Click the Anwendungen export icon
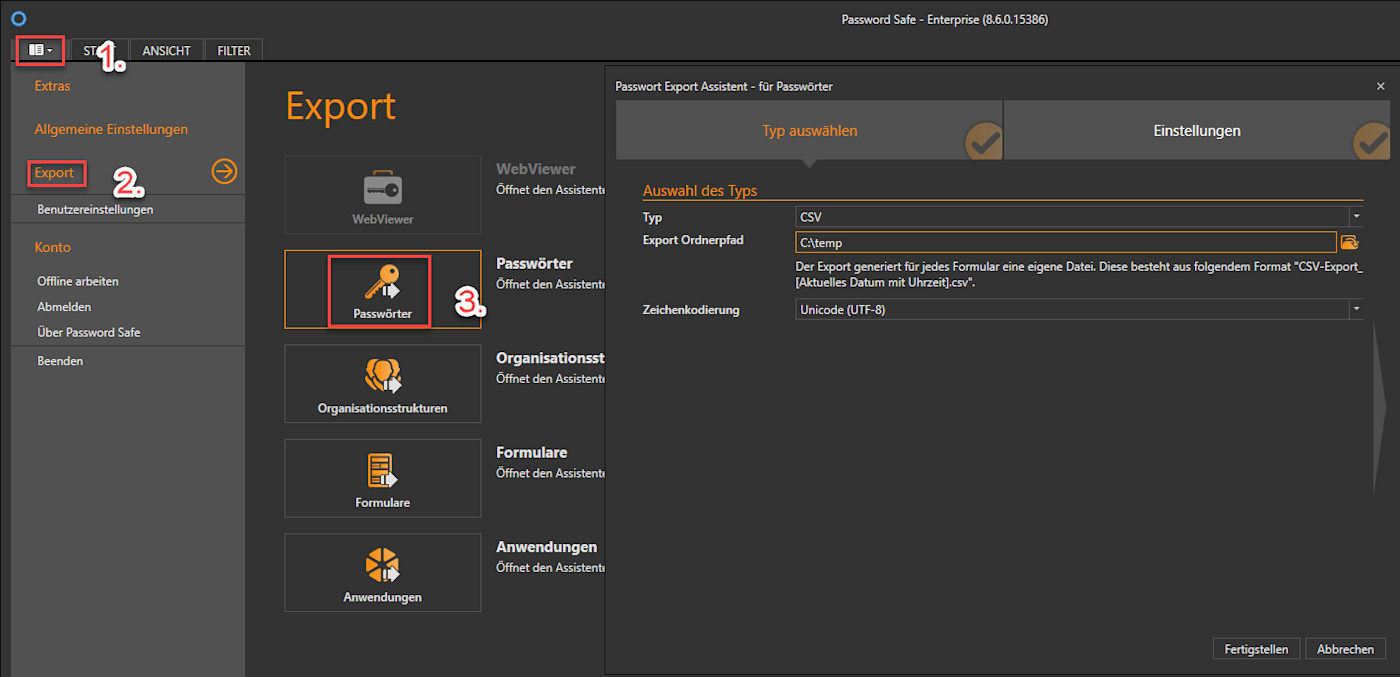 tap(383, 572)
